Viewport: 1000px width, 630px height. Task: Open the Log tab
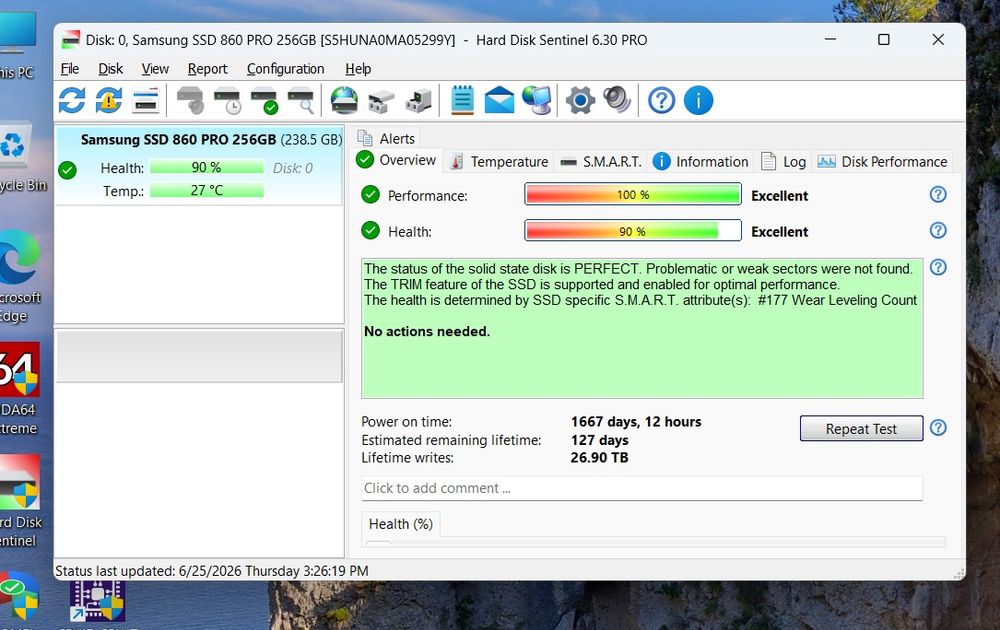pos(784,162)
